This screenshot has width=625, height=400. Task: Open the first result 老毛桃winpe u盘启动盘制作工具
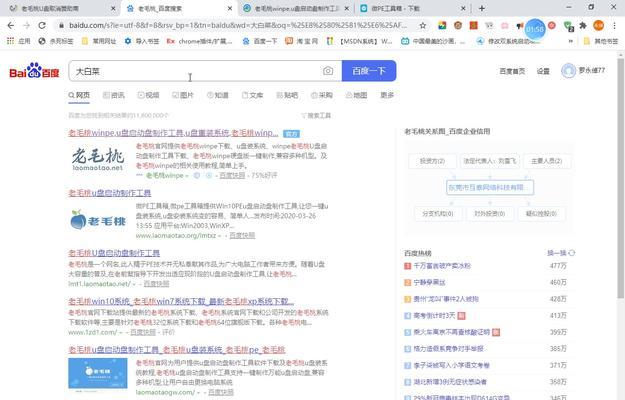pos(173,133)
